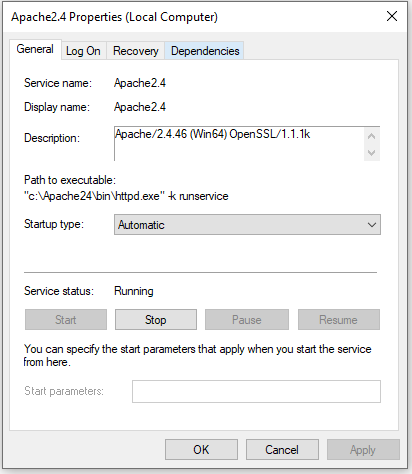Click the Apache2.4 service name value
Image resolution: width=412 pixels, height=474 pixels.
point(140,83)
